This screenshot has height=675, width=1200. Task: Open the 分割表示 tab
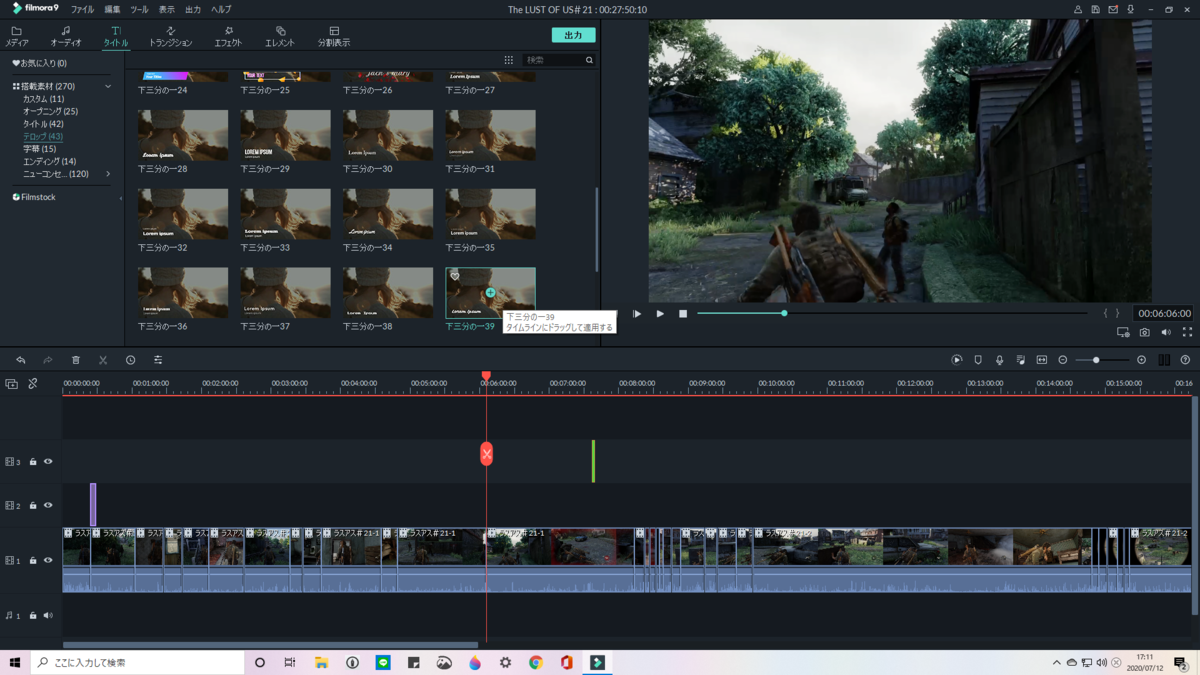334,37
